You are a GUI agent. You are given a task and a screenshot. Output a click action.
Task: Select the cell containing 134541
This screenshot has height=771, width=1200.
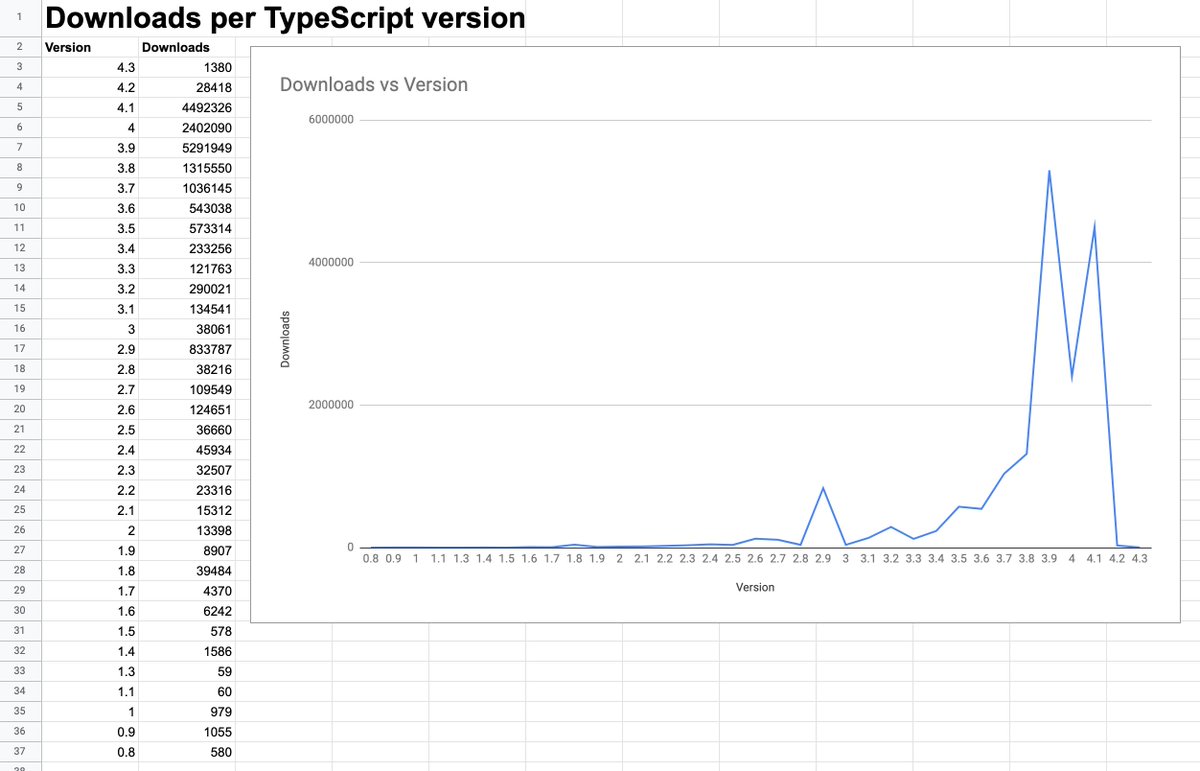click(187, 308)
